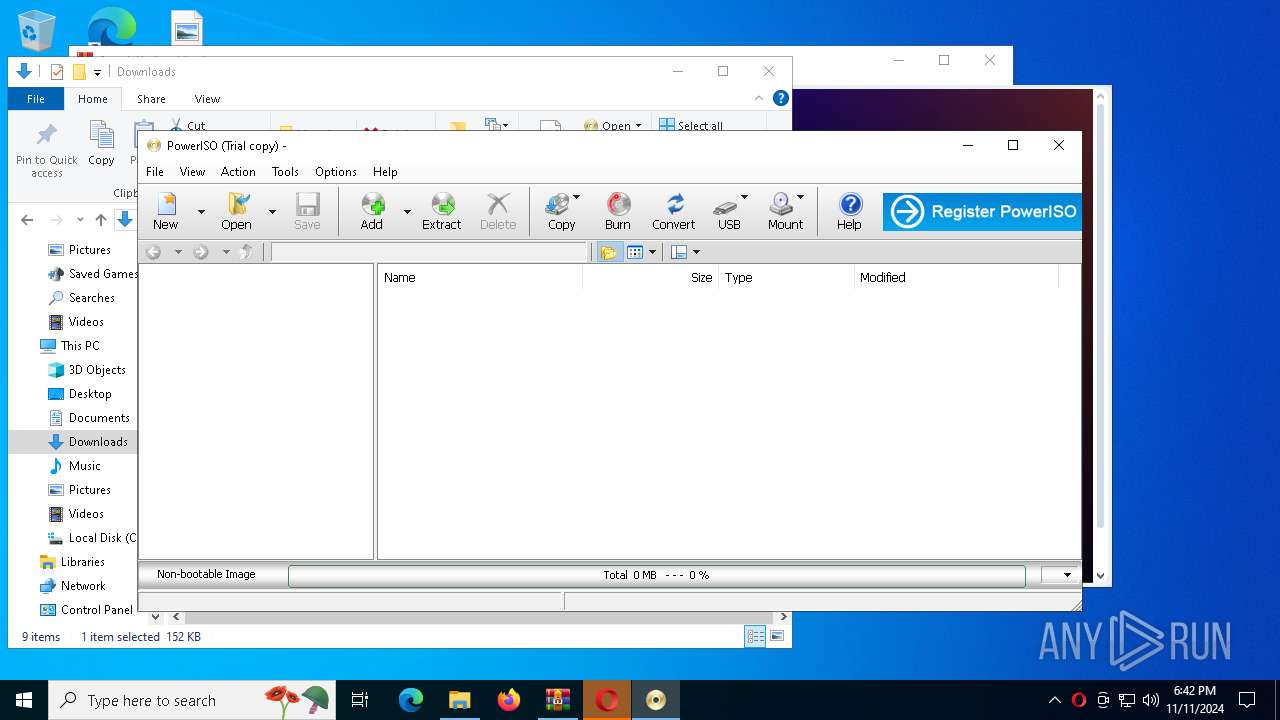Click the Convert toolbar icon
Viewport: 1280px width, 720px height.
[x=674, y=211]
